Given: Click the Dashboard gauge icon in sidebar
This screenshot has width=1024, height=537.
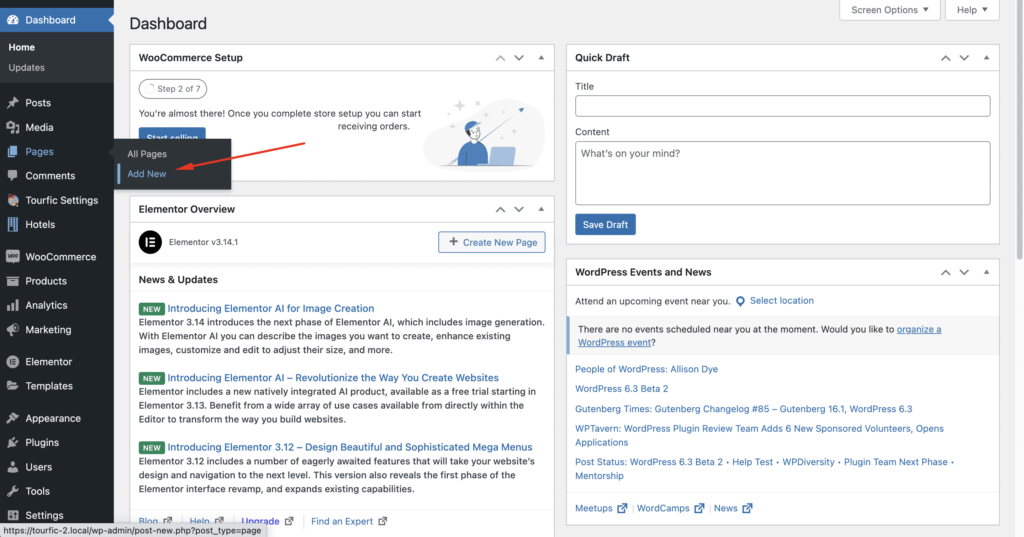Looking at the screenshot, I should 12,20.
